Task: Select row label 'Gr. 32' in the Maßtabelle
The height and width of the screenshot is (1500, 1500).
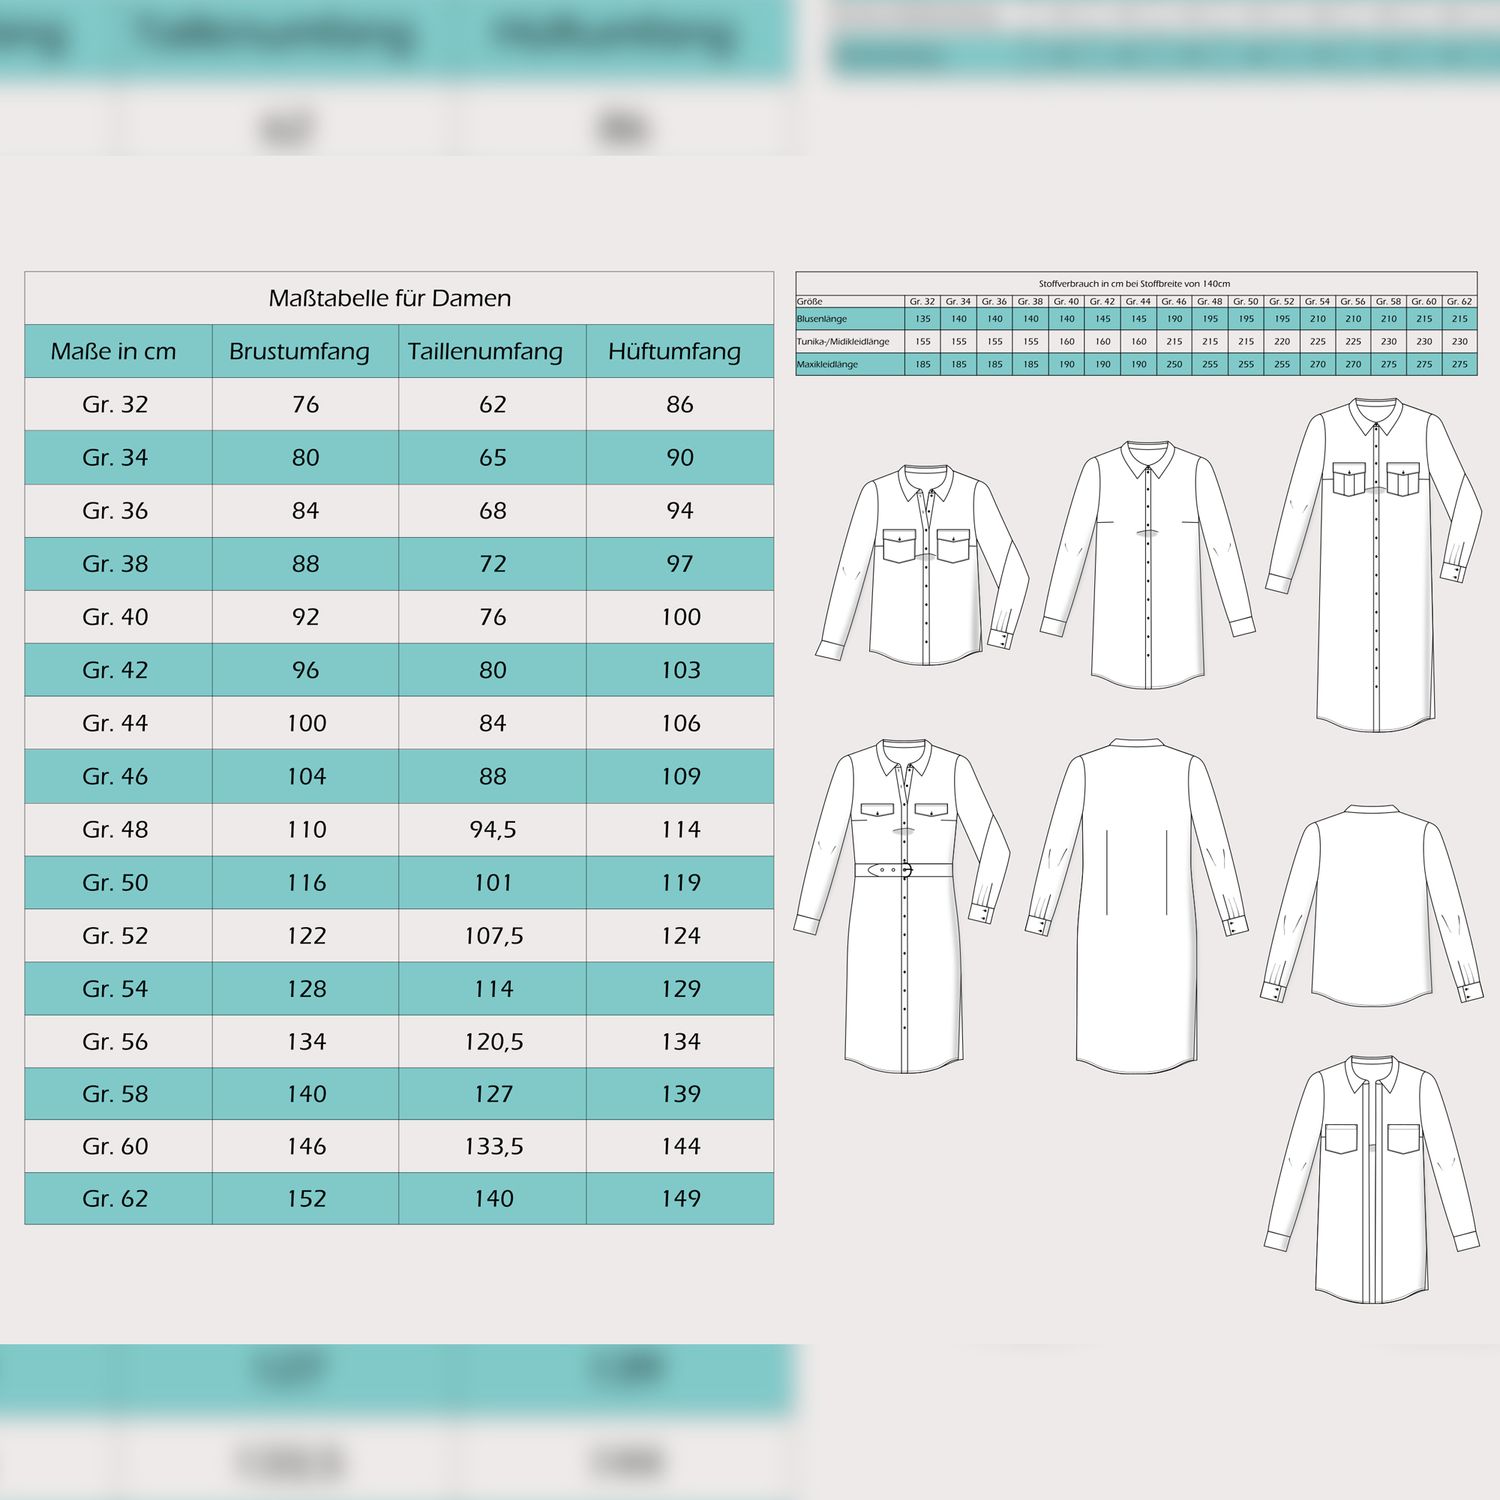Action: click(x=115, y=404)
